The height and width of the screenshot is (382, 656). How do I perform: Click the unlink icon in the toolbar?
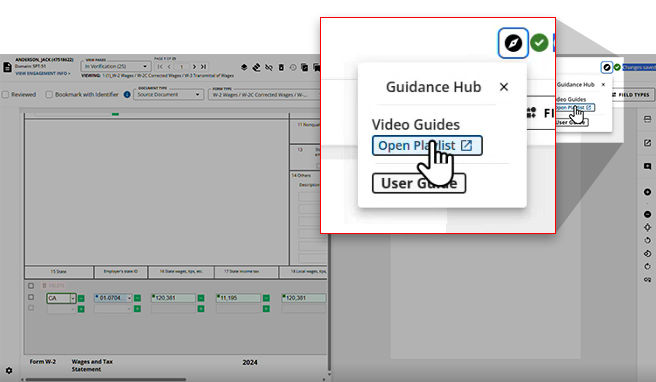tap(269, 67)
